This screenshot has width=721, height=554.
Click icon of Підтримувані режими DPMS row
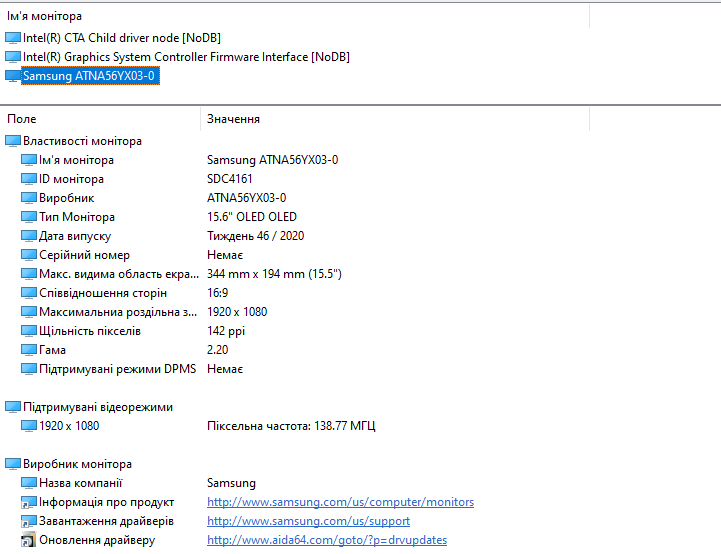(29, 369)
